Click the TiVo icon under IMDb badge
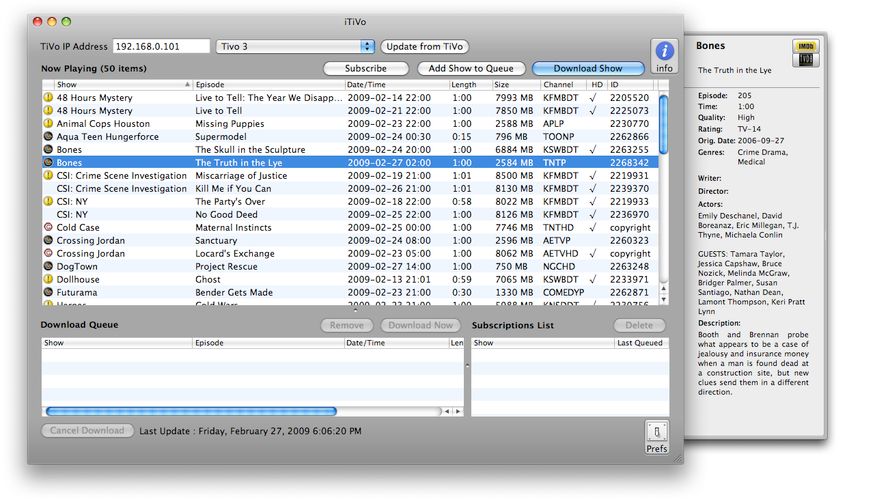888x500 pixels. tap(805, 59)
